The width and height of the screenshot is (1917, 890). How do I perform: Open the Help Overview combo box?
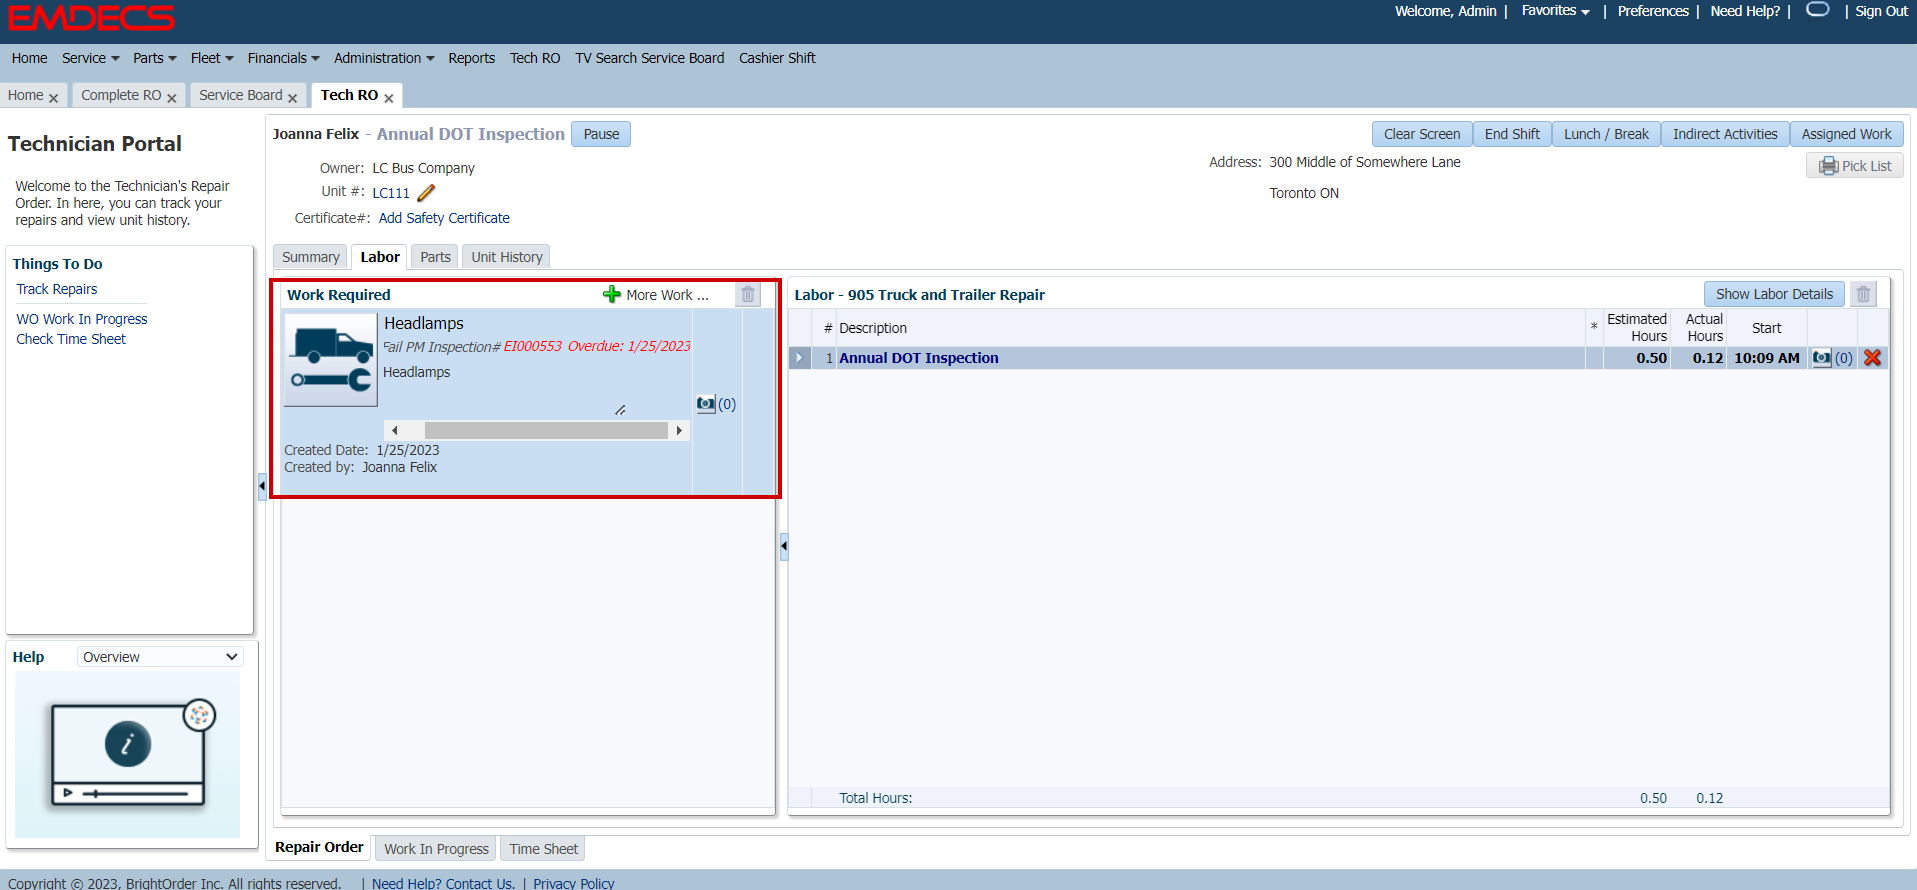(160, 657)
